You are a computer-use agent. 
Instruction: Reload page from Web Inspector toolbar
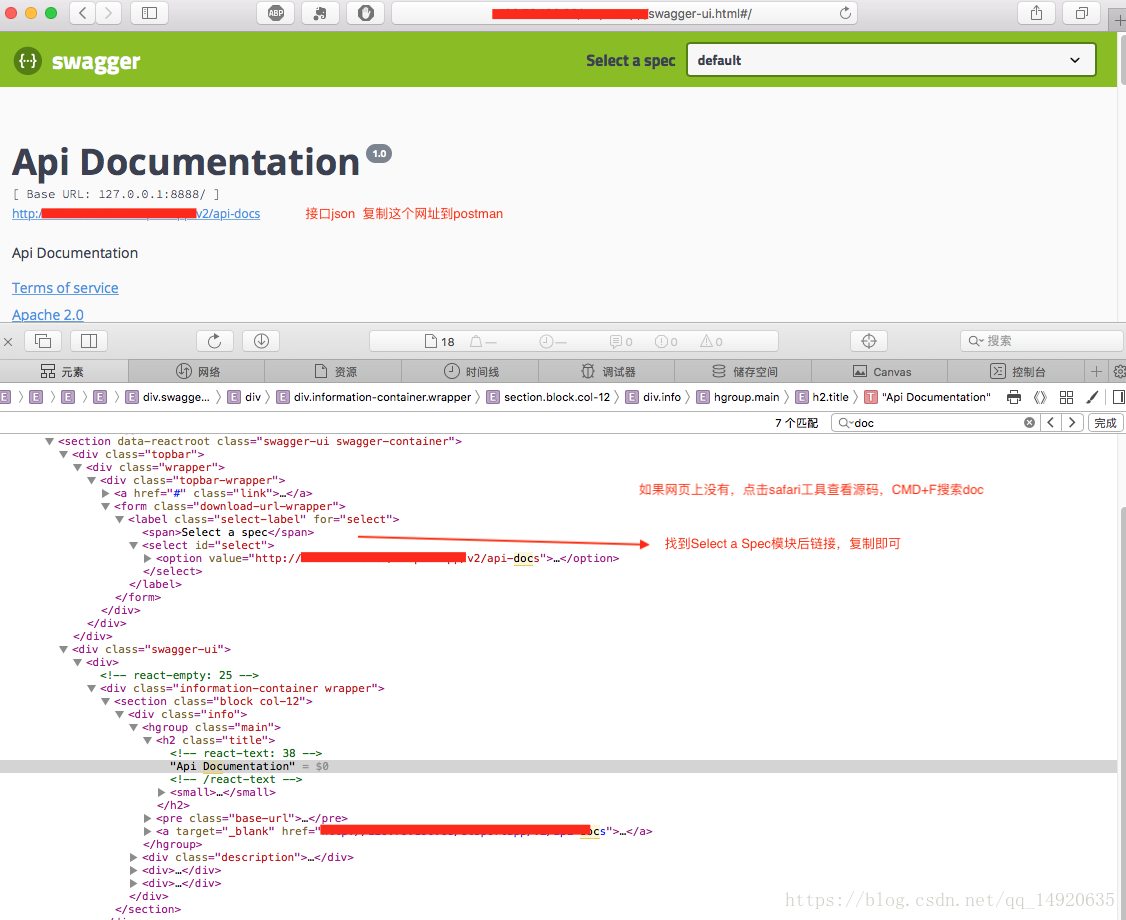215,341
